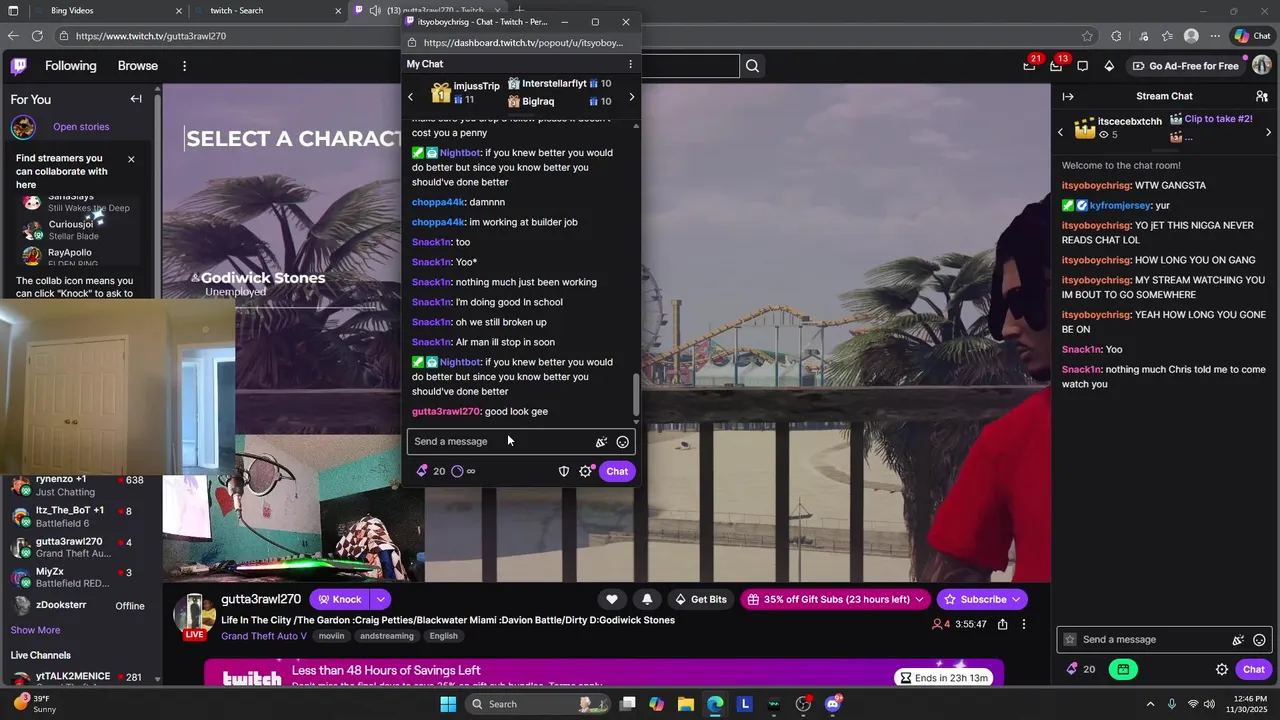Click Open stories link
Screen dimensions: 1280x720
pyautogui.click(x=81, y=127)
